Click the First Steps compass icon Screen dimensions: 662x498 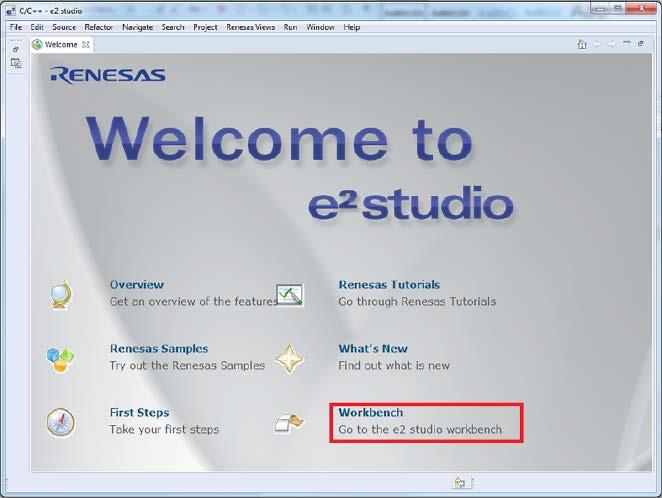[60, 422]
